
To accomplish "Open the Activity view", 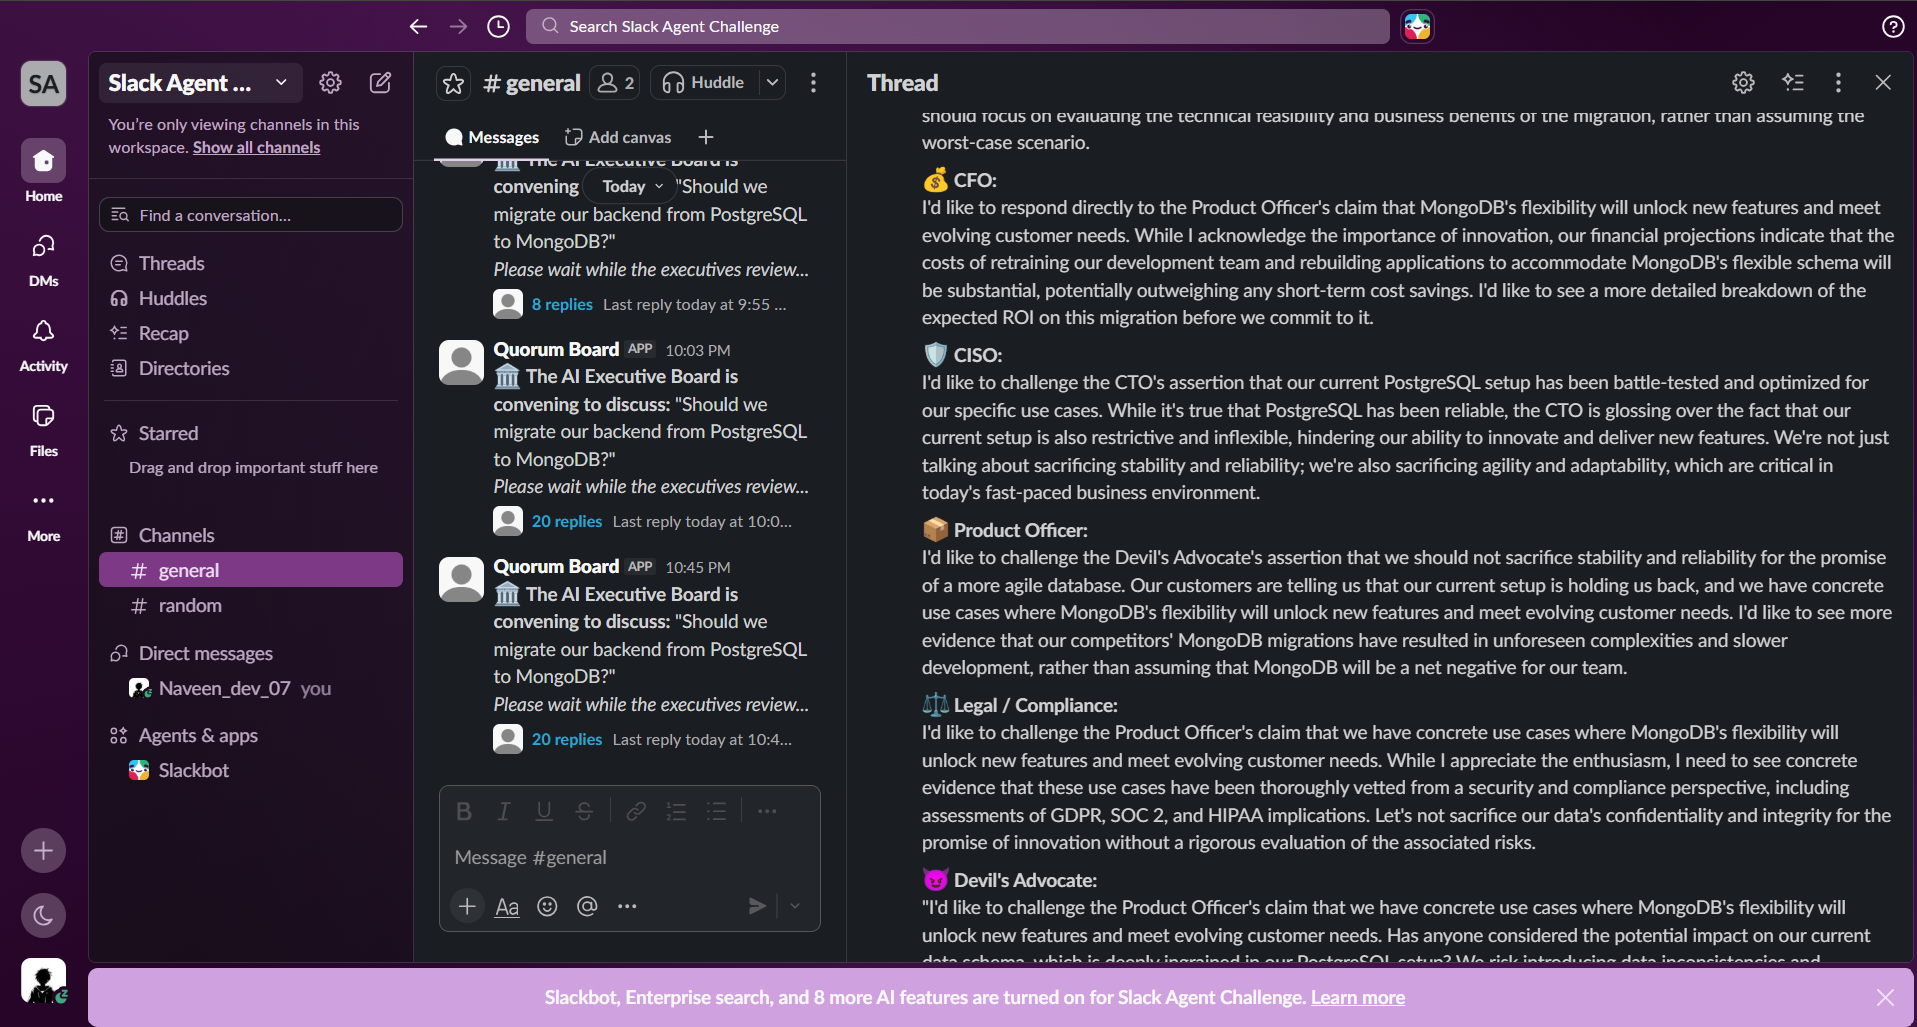I will (x=44, y=343).
